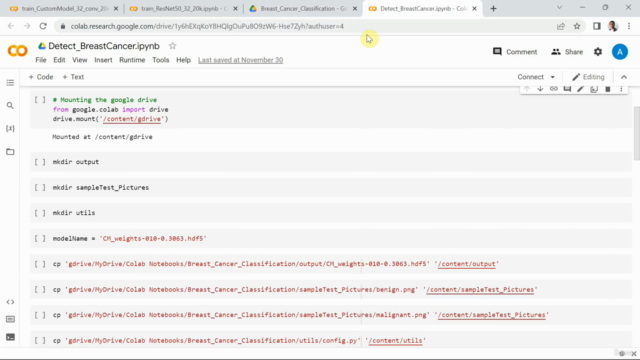Collapse the header with the chevron-up
The height and width of the screenshot is (360, 640).
(624, 77)
